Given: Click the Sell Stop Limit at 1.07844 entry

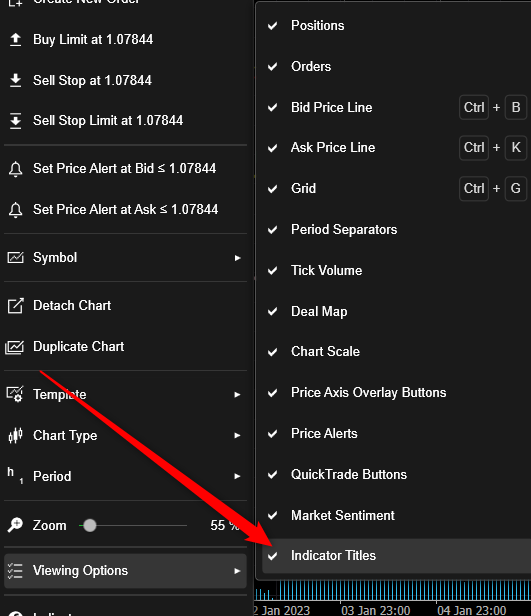Looking at the screenshot, I should (x=125, y=121).
